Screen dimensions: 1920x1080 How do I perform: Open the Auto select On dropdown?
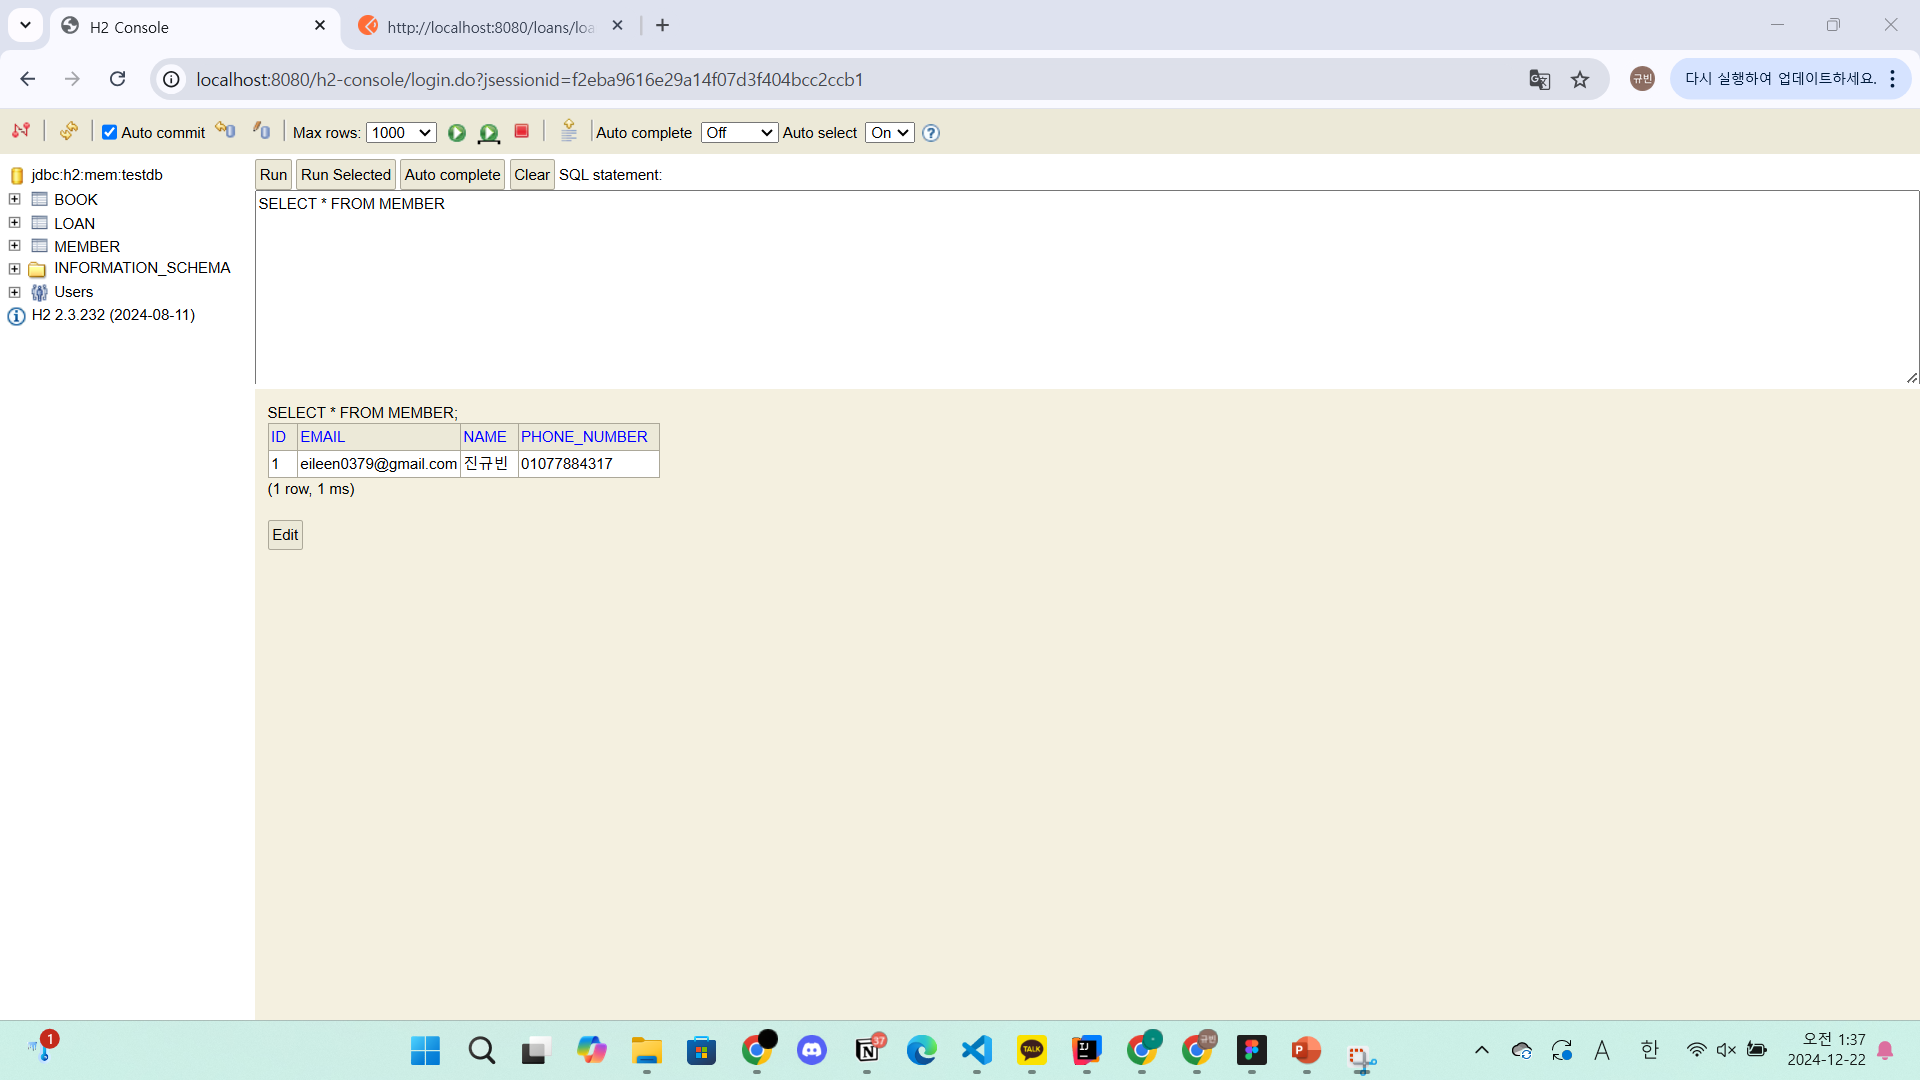(x=889, y=132)
